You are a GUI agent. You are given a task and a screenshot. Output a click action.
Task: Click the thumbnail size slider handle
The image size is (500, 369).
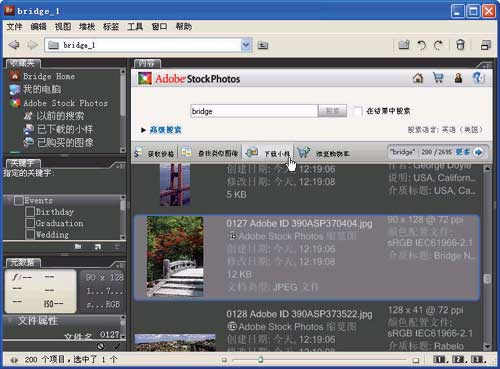coord(260,359)
